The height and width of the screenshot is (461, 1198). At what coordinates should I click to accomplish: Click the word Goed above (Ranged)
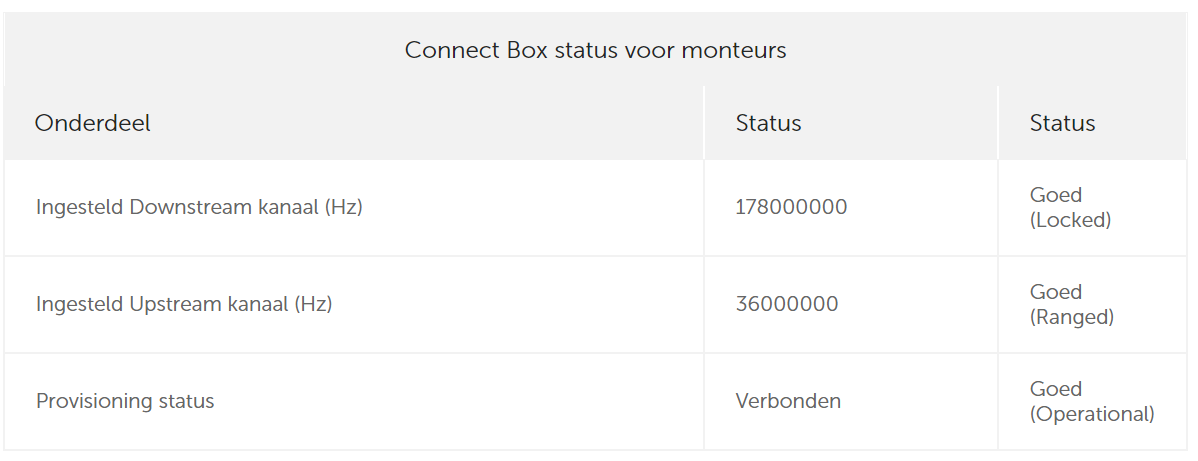(x=1056, y=292)
